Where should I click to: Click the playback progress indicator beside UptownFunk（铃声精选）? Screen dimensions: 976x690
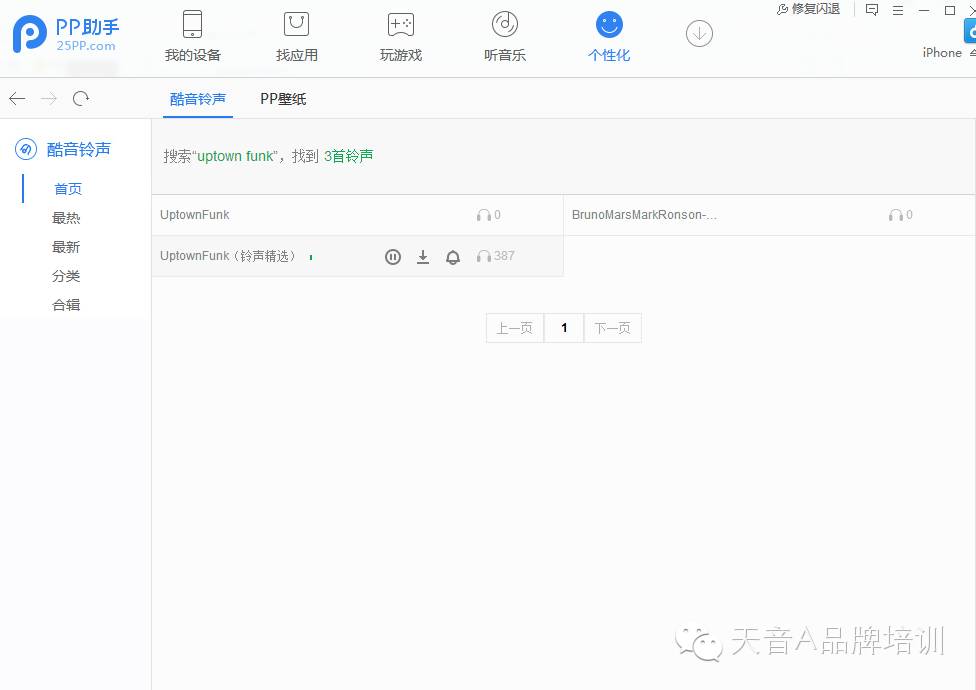pos(311,257)
